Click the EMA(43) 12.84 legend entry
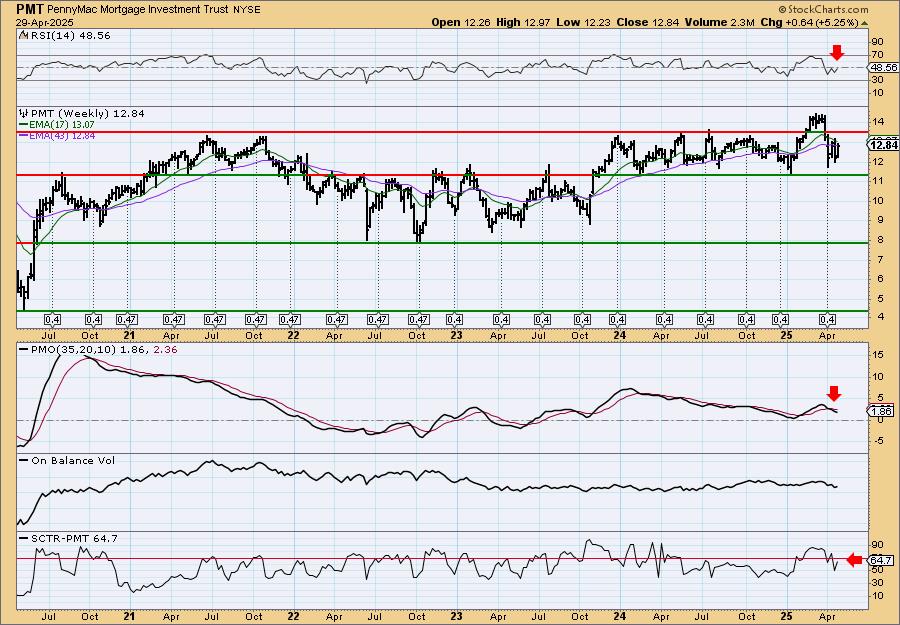Screen dimensions: 900x625 [x=56, y=135]
